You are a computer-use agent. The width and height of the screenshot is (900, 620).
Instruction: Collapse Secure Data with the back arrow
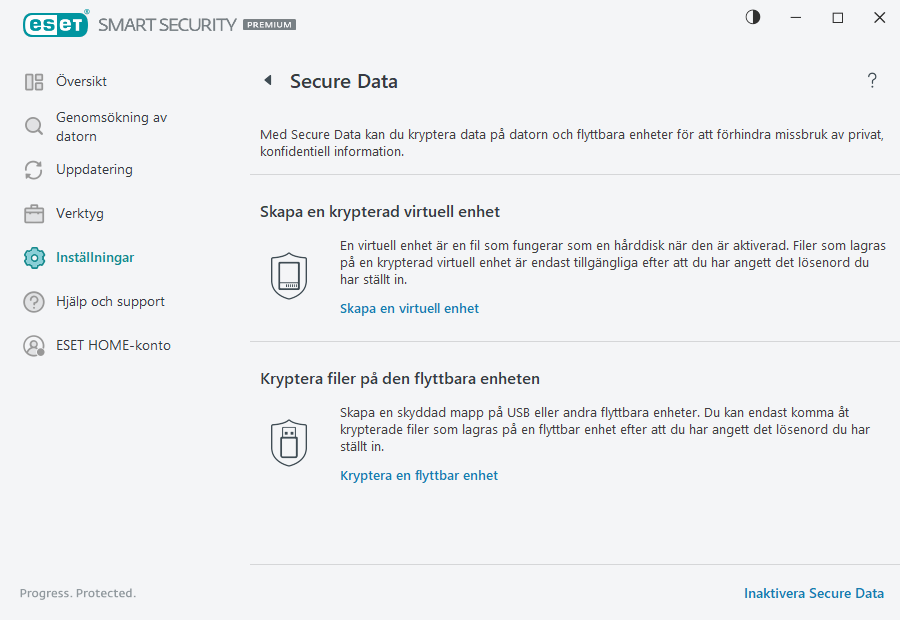(267, 80)
